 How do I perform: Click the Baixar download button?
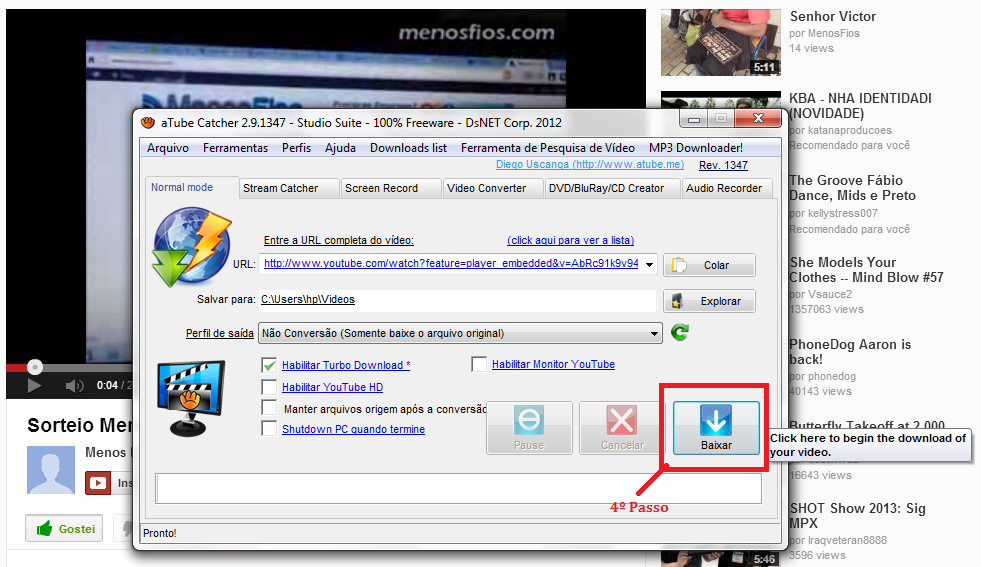tap(716, 427)
